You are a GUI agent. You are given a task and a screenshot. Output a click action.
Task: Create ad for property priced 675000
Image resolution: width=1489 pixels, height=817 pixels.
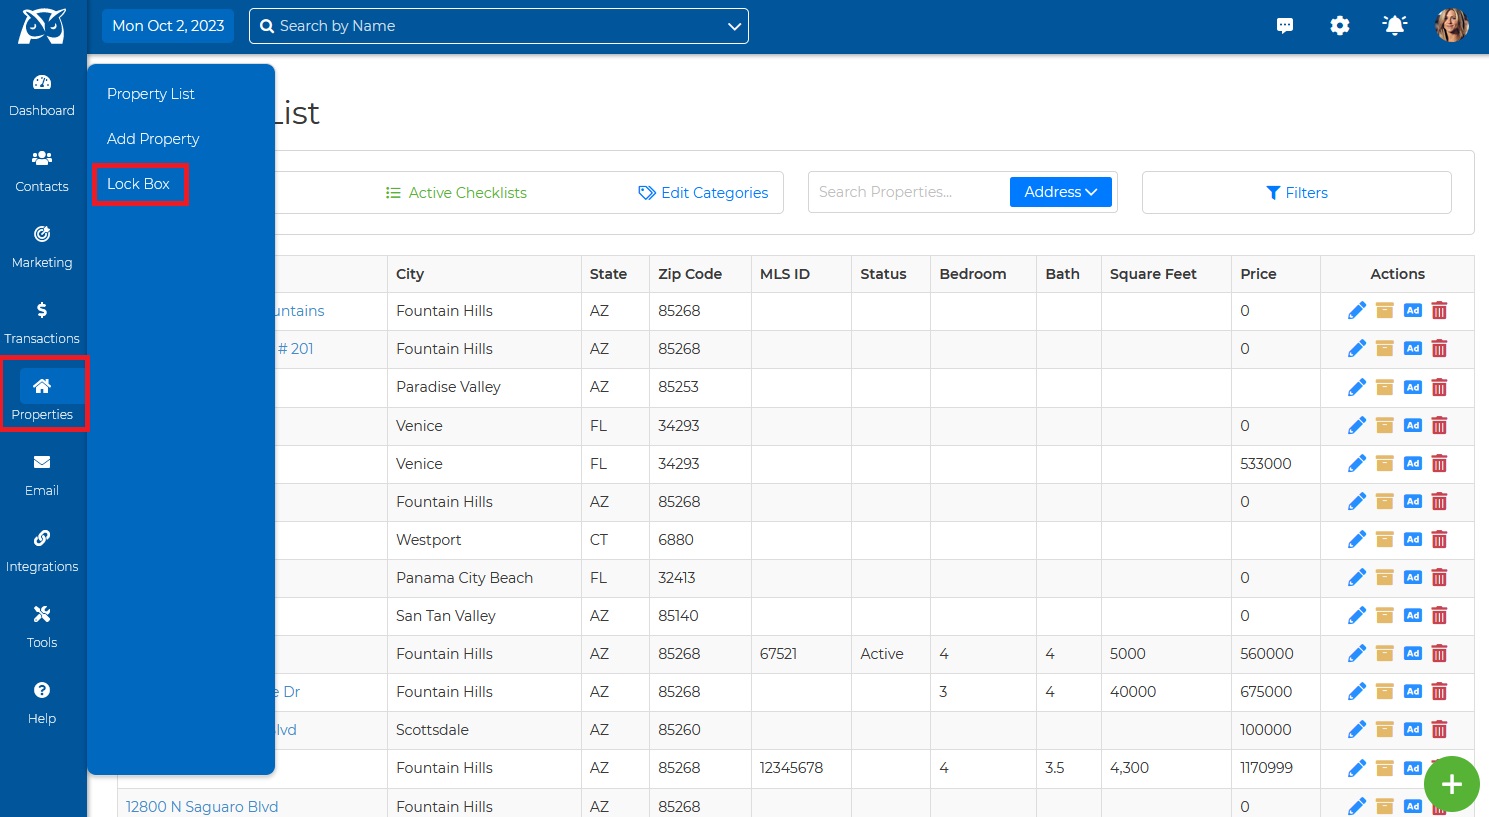[1413, 692]
